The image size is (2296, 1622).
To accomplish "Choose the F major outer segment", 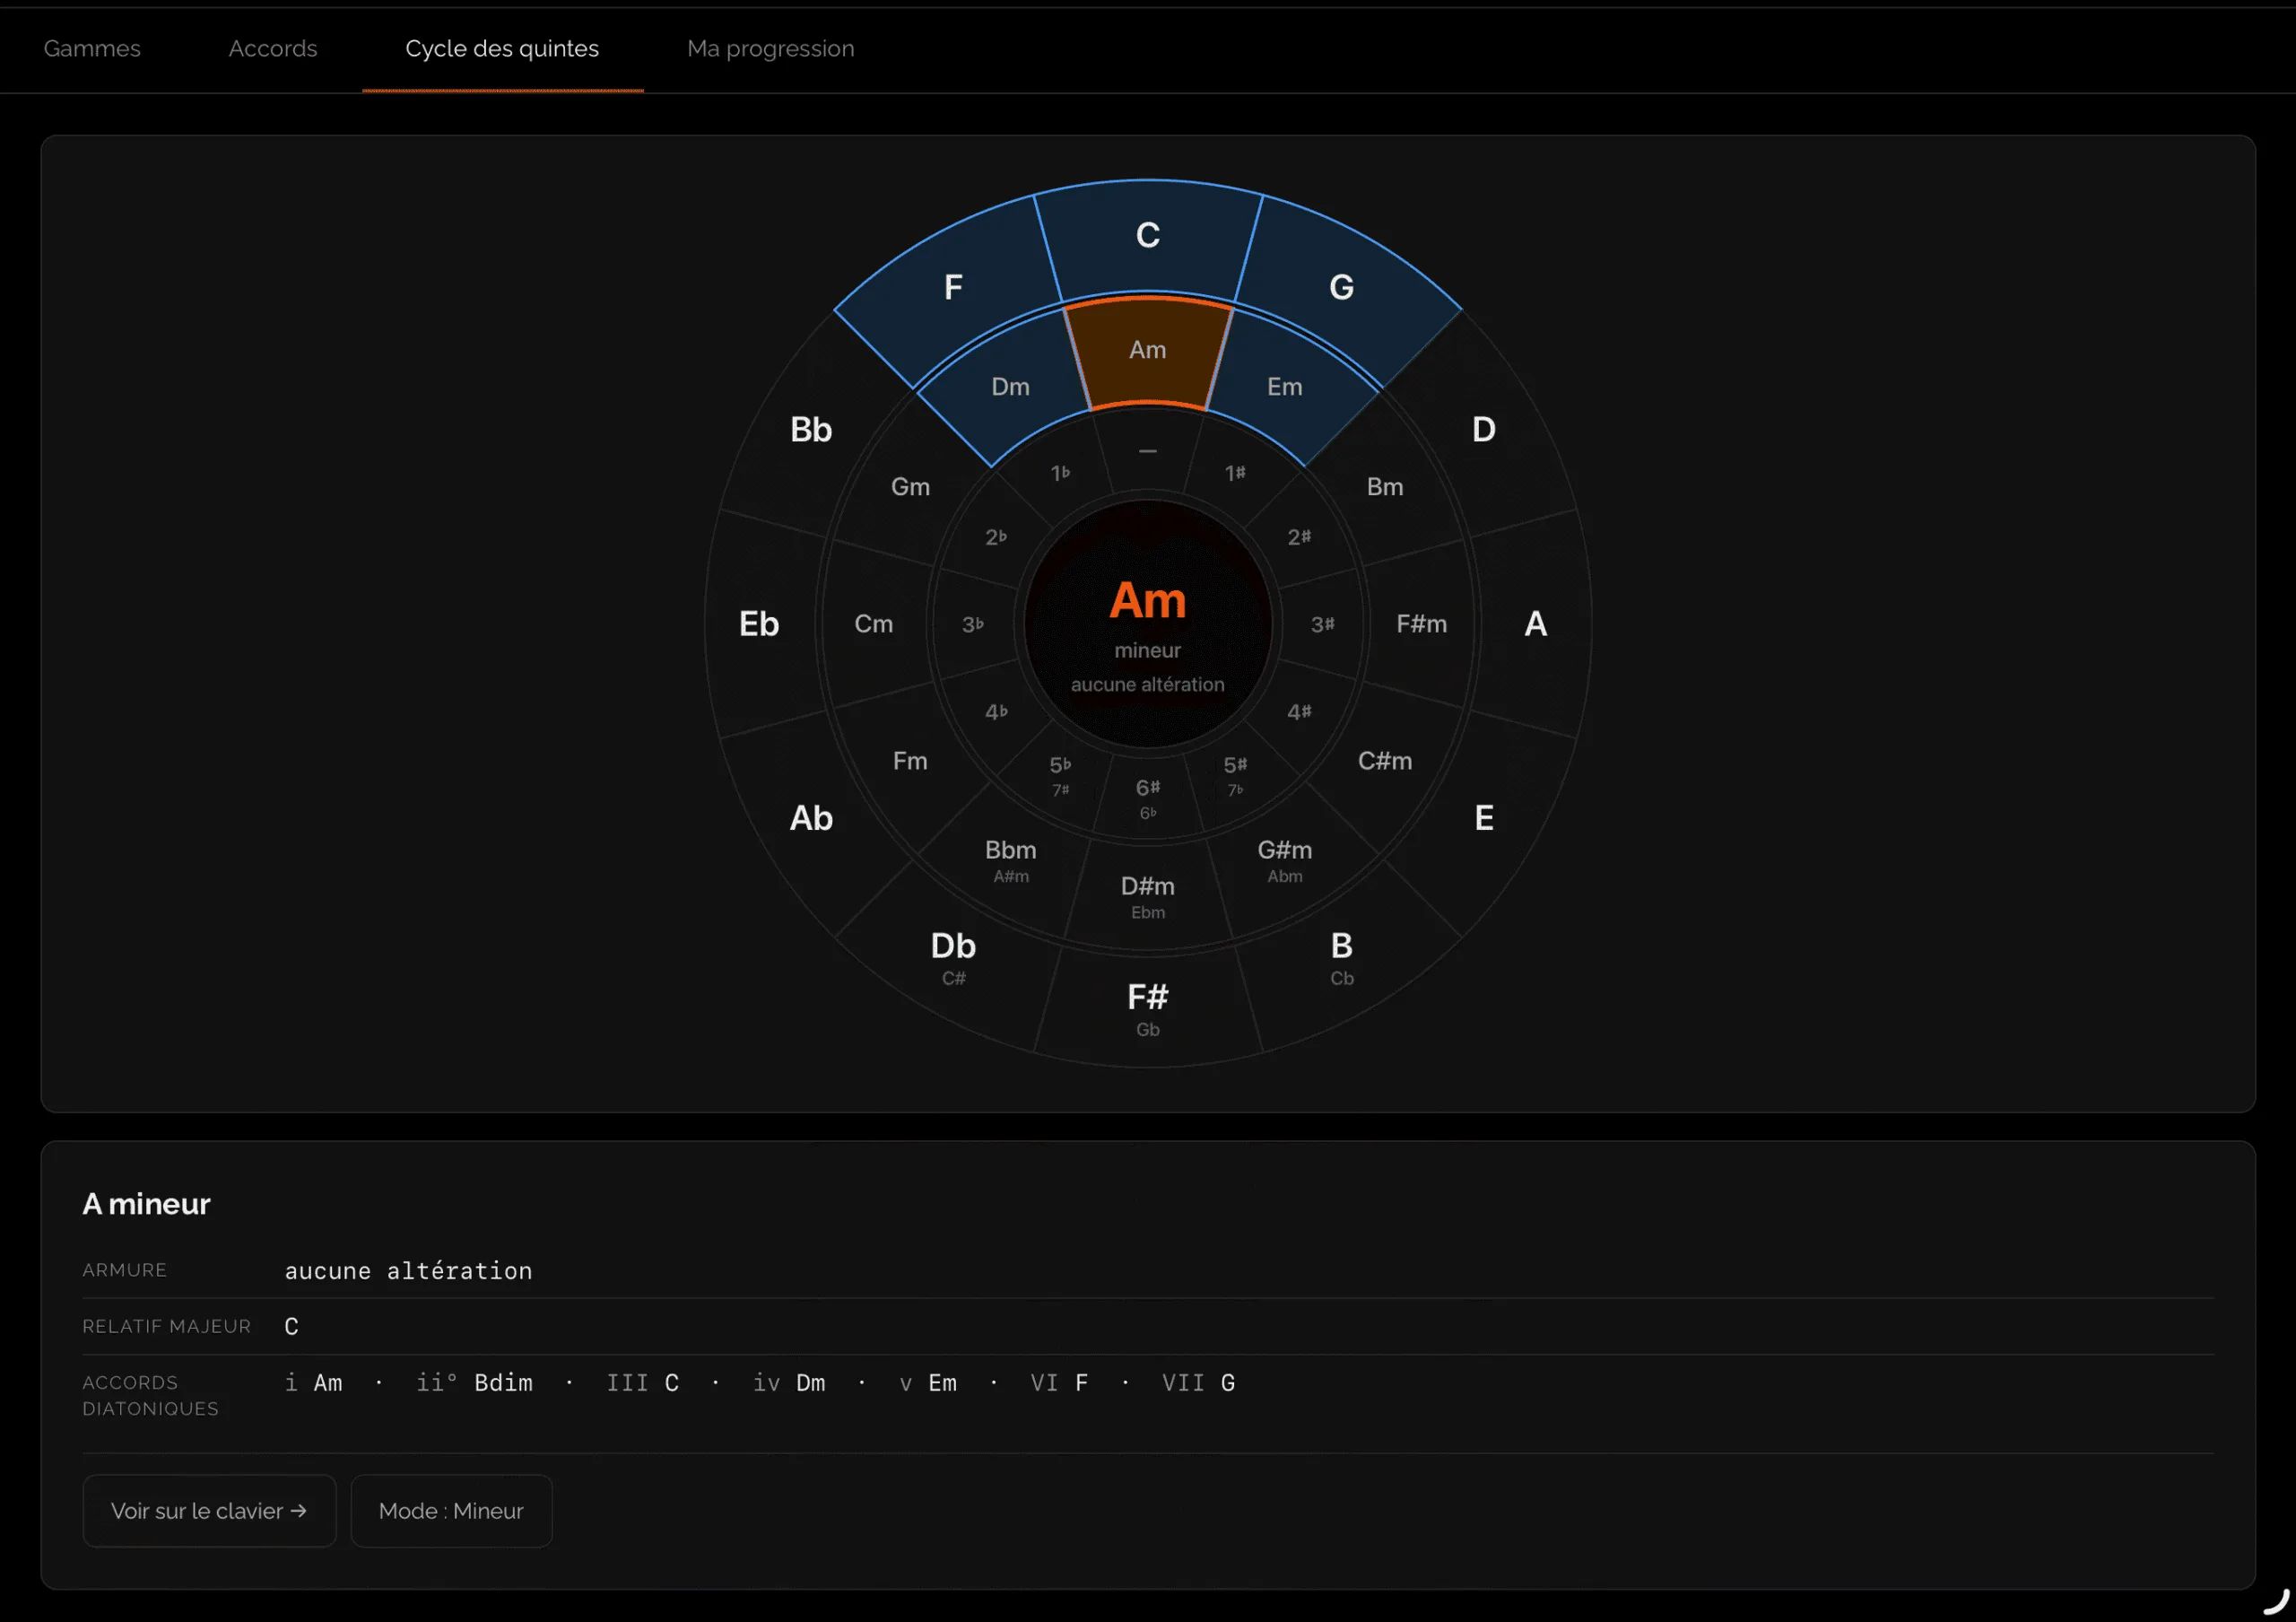I will [x=954, y=288].
